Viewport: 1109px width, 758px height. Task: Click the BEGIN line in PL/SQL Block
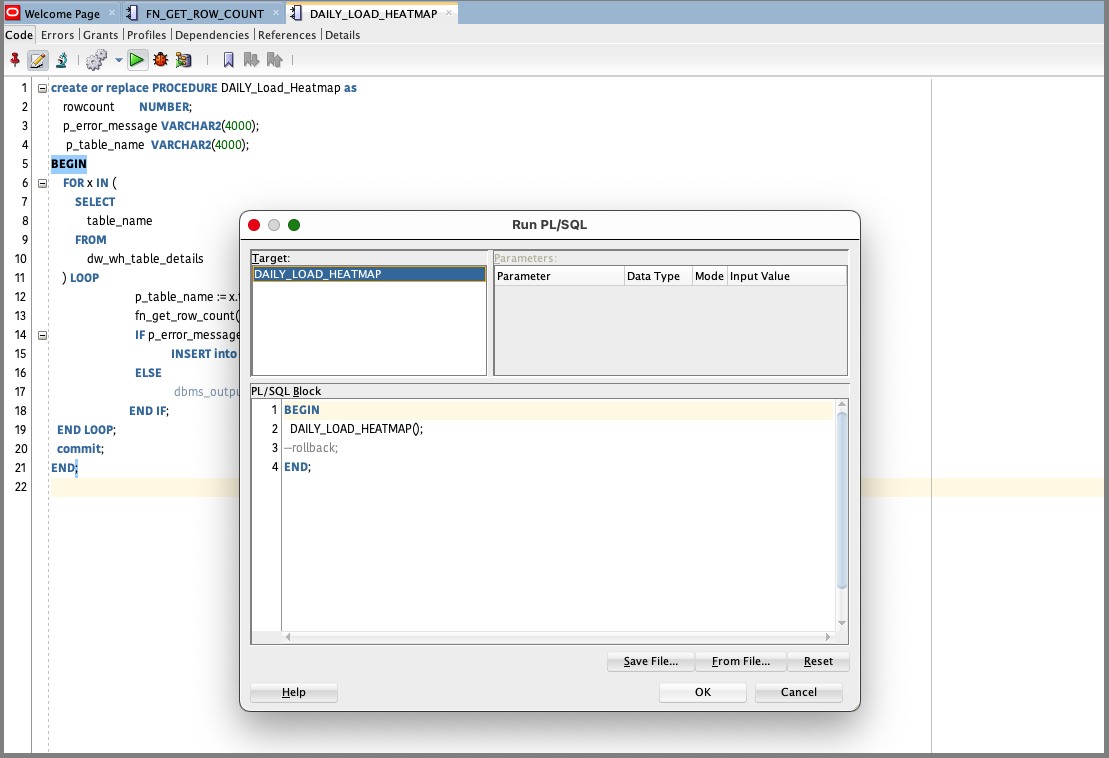[558, 410]
